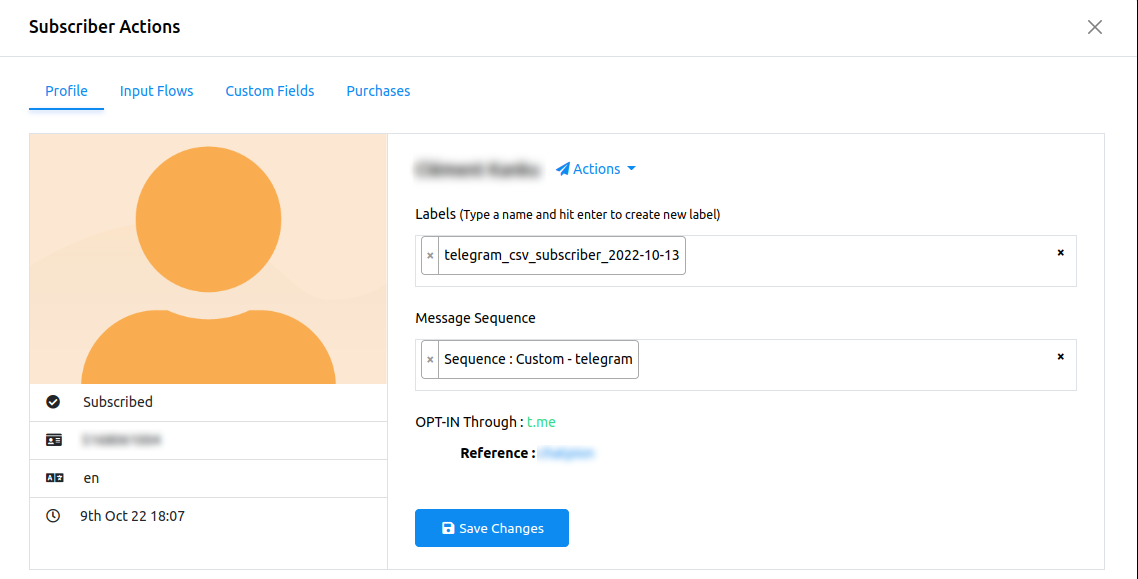Switch to the Purchases tab
The height and width of the screenshot is (579, 1138).
click(378, 90)
